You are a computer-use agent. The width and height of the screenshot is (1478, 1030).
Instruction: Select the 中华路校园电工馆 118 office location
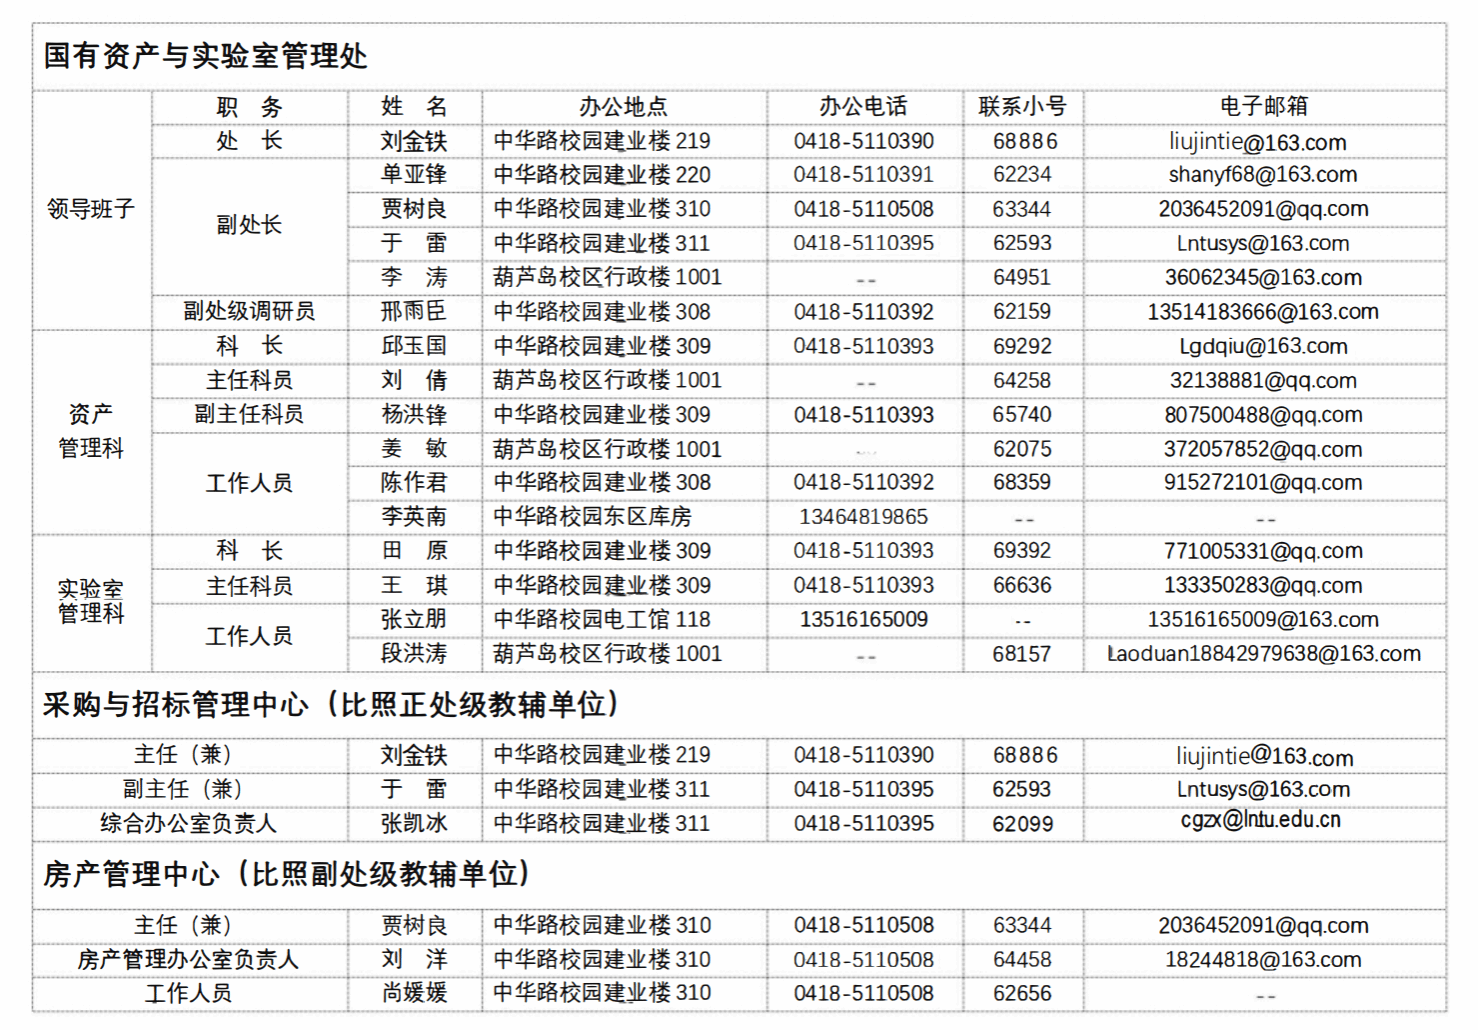pyautogui.click(x=602, y=620)
